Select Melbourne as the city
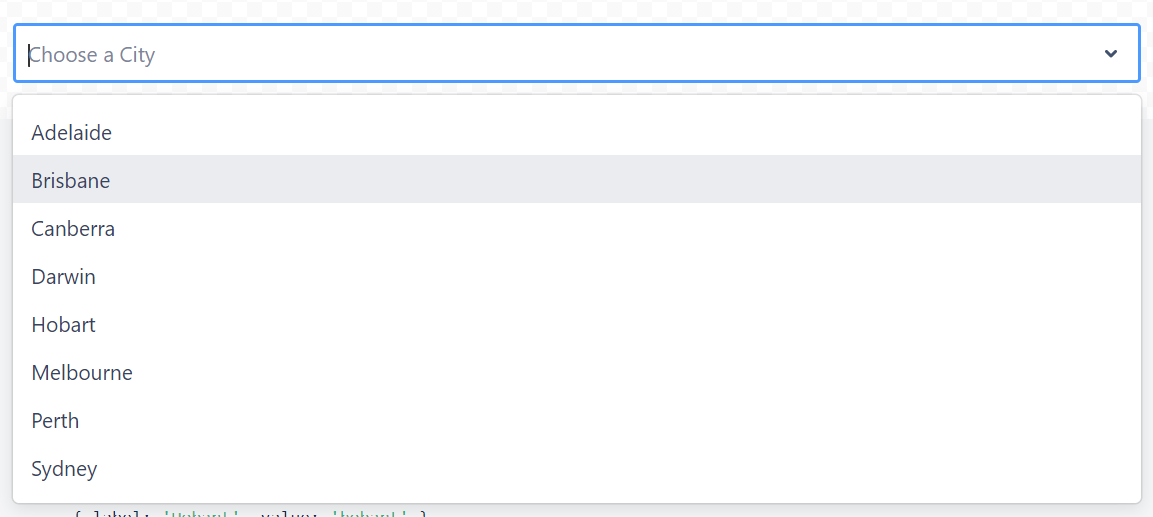 coord(82,373)
